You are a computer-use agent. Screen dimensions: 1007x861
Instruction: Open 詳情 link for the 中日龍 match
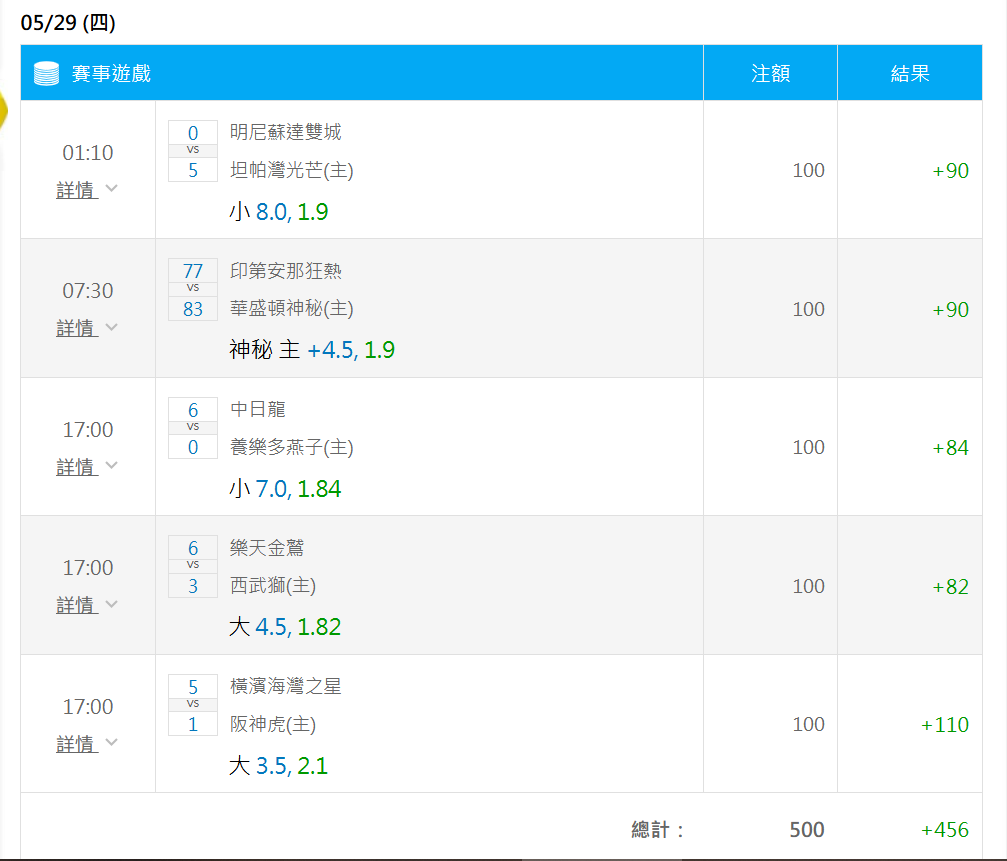tap(77, 467)
